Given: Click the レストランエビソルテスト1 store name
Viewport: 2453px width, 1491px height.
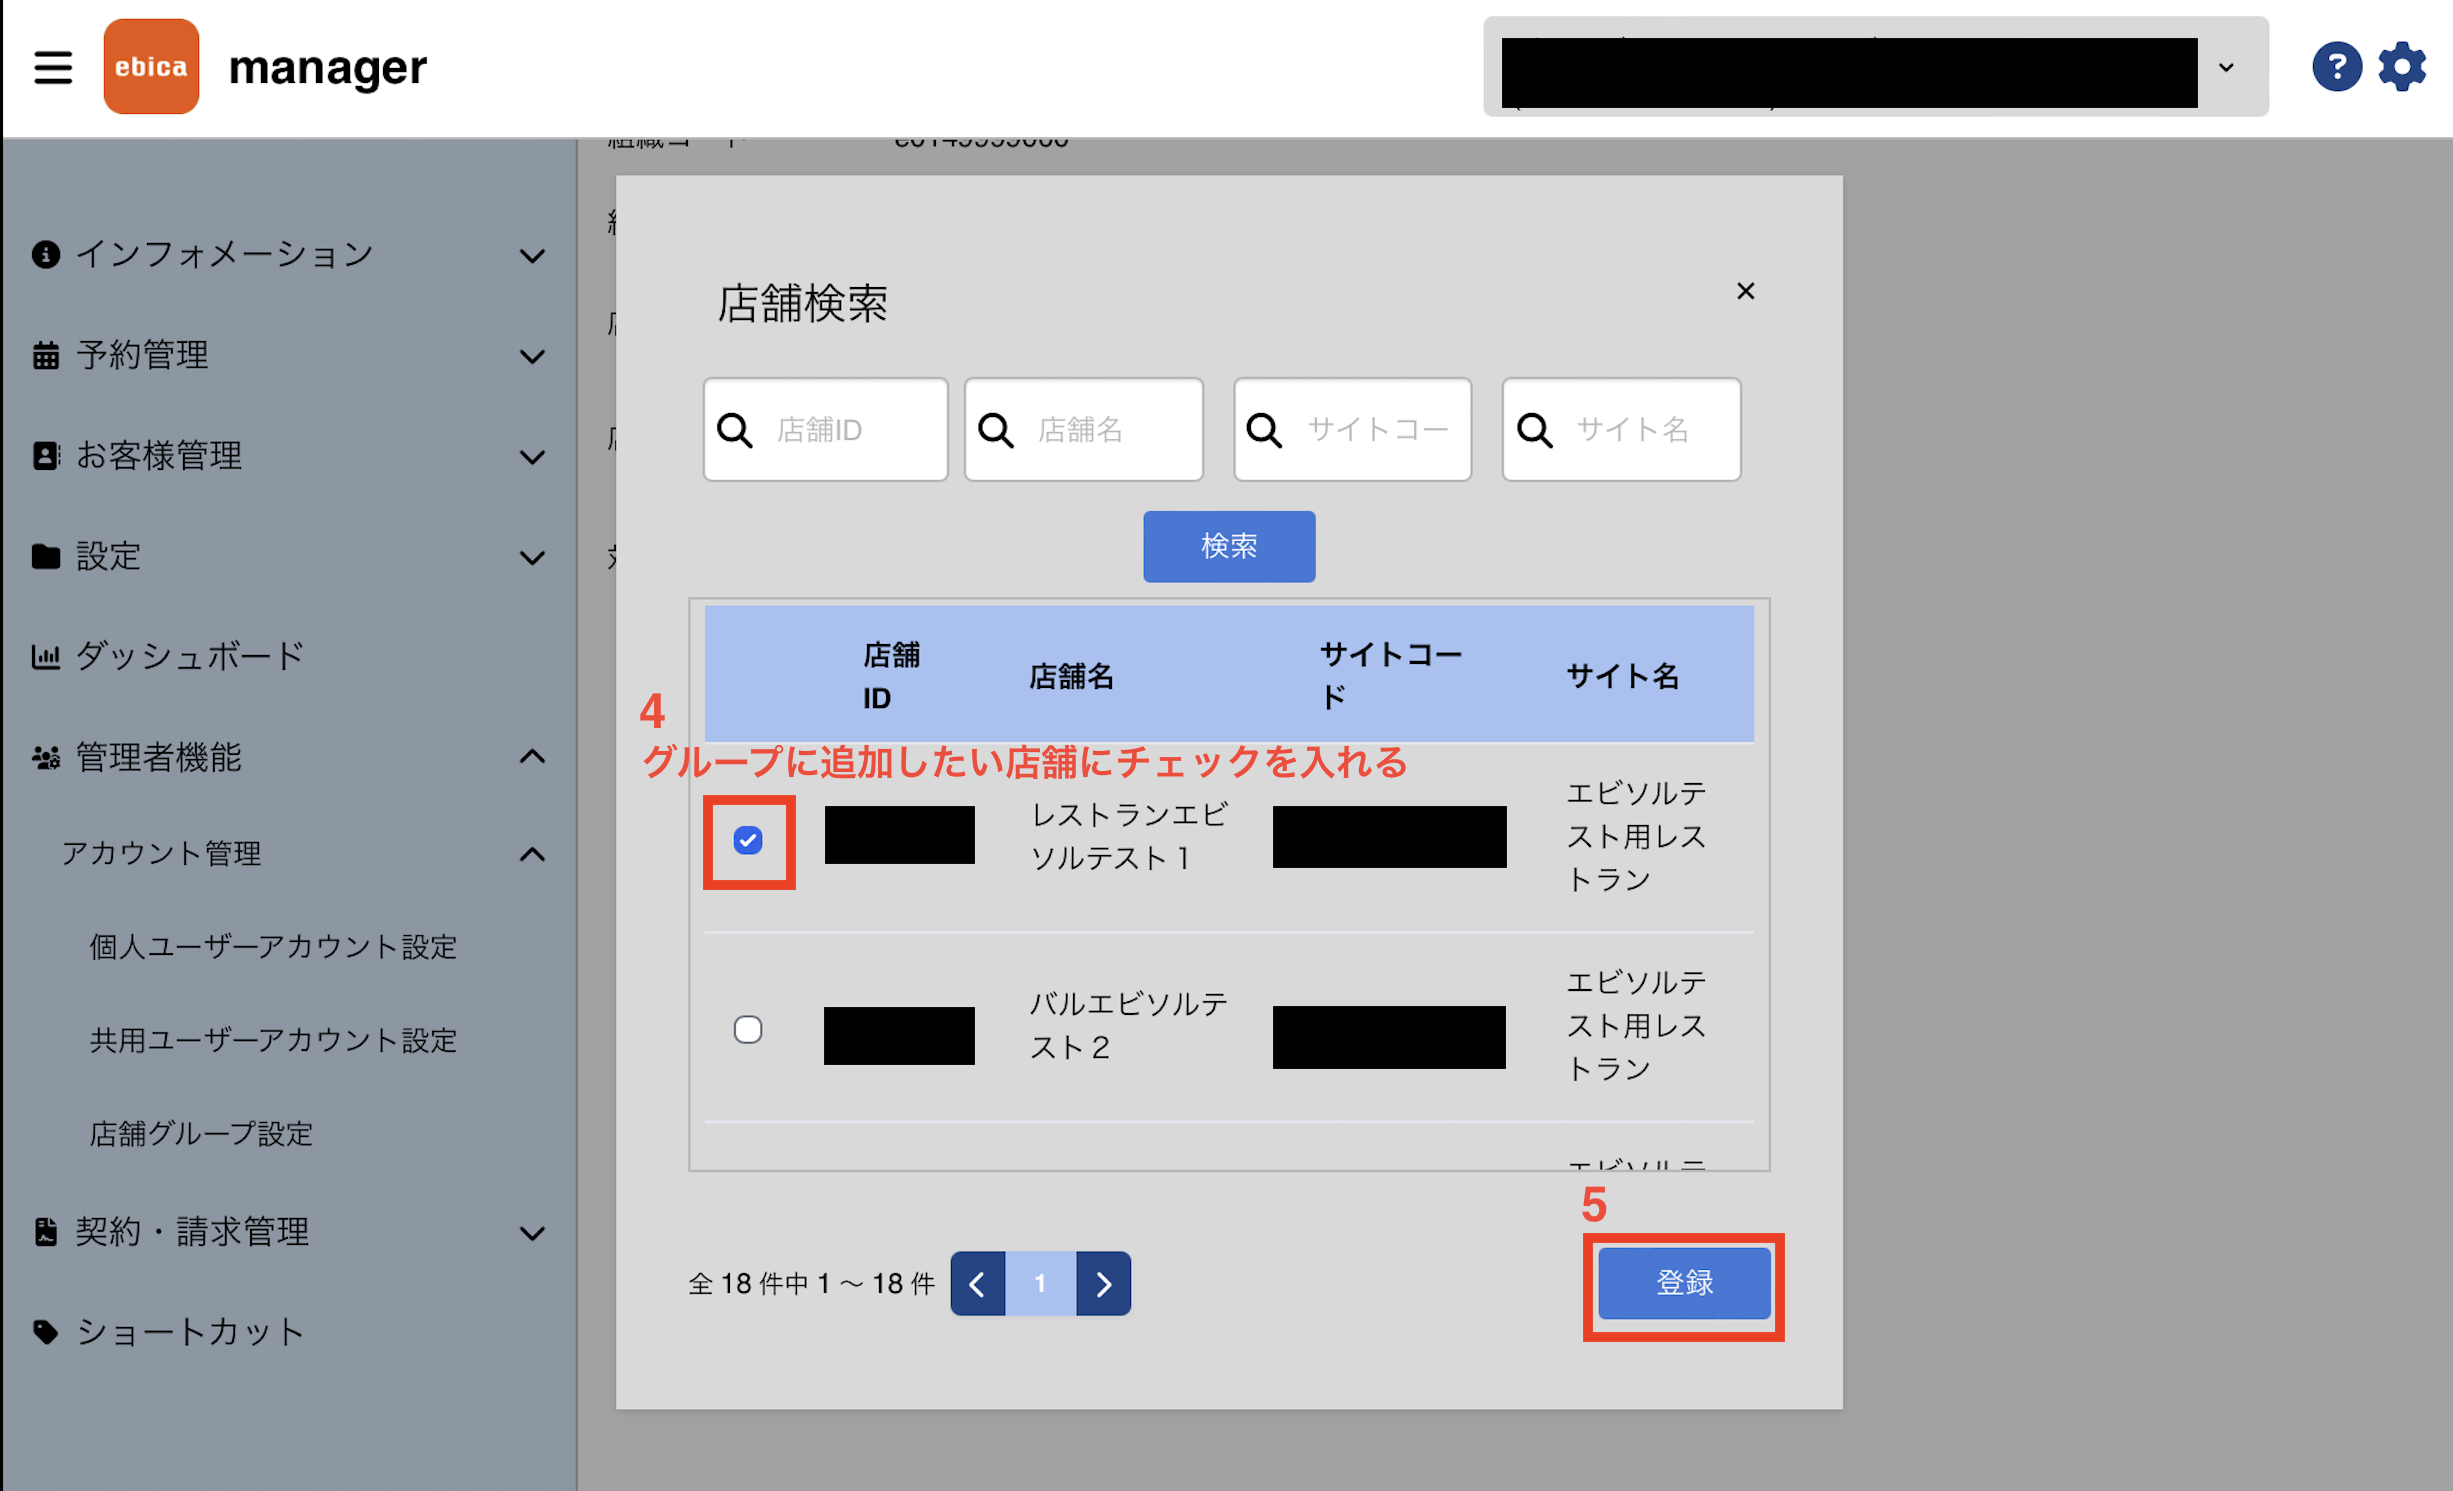Looking at the screenshot, I should pyautogui.click(x=1129, y=837).
